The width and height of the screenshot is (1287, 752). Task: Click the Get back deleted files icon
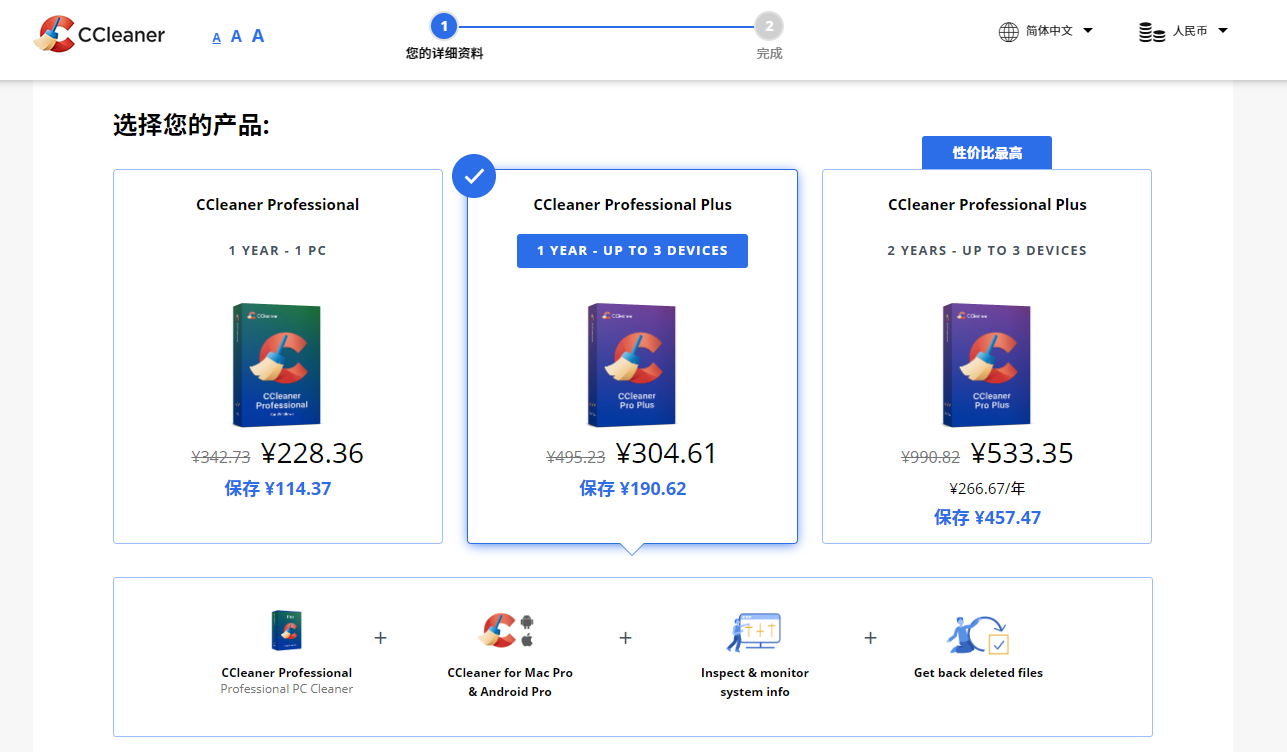tap(978, 634)
